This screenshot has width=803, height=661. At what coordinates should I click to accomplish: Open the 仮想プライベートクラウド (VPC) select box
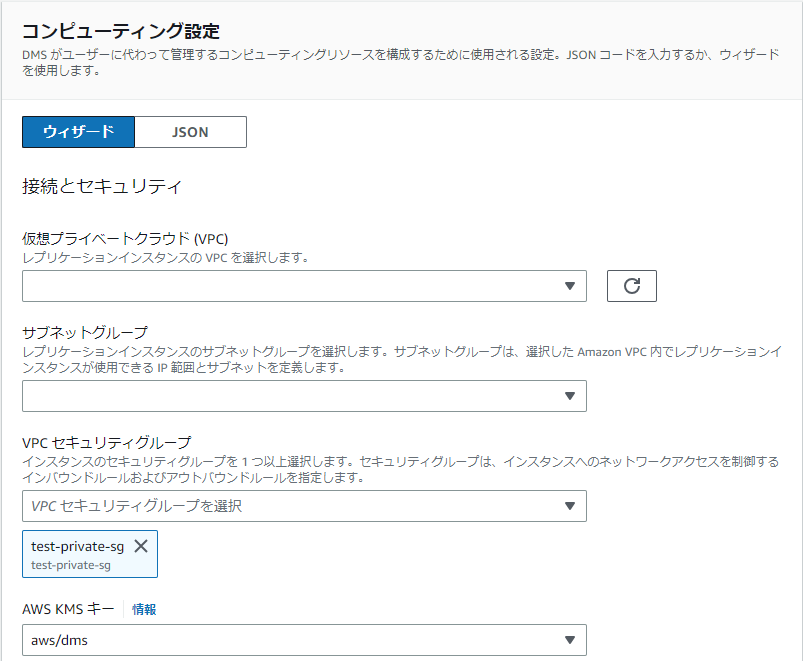304,286
